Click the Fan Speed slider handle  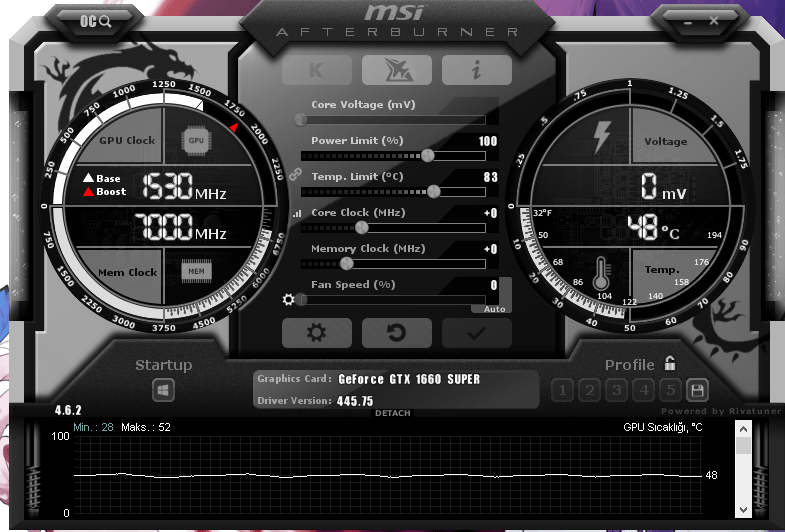tap(301, 299)
